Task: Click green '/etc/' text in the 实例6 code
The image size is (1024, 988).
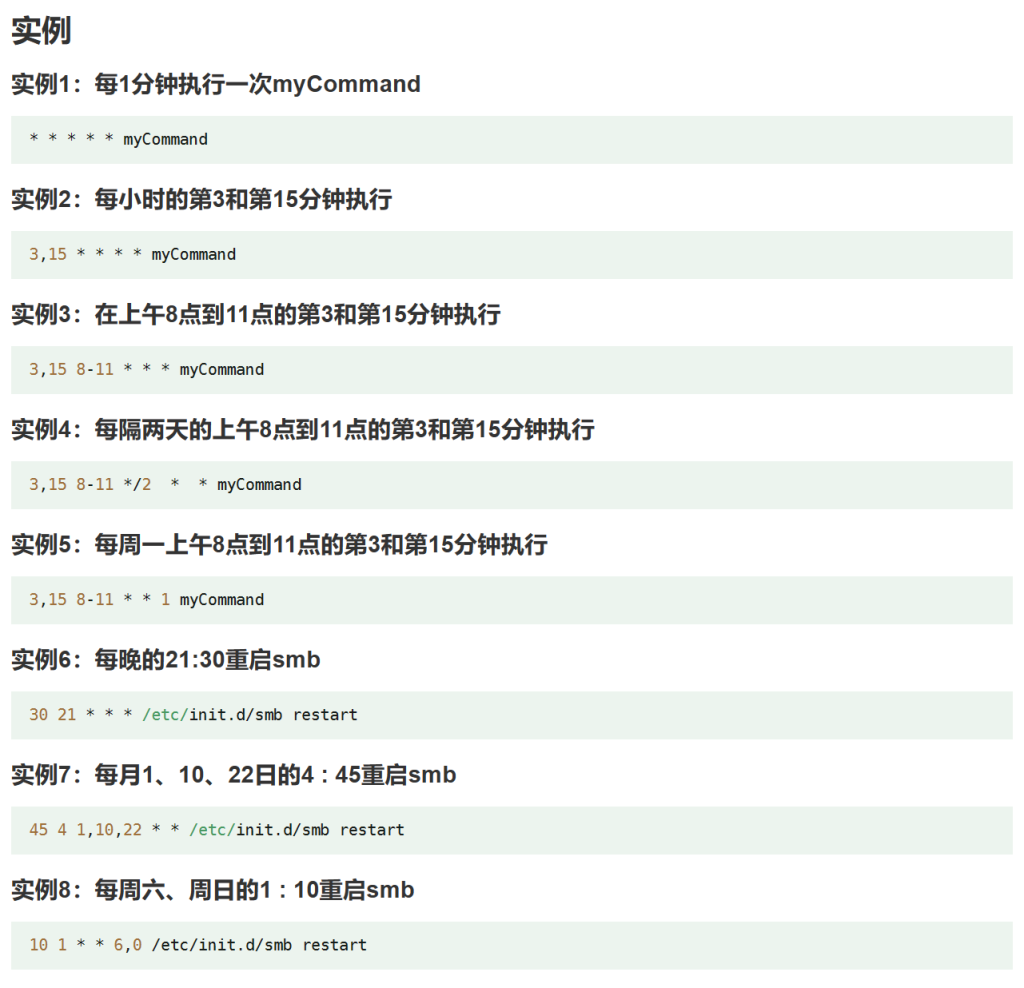Action: coord(165,714)
